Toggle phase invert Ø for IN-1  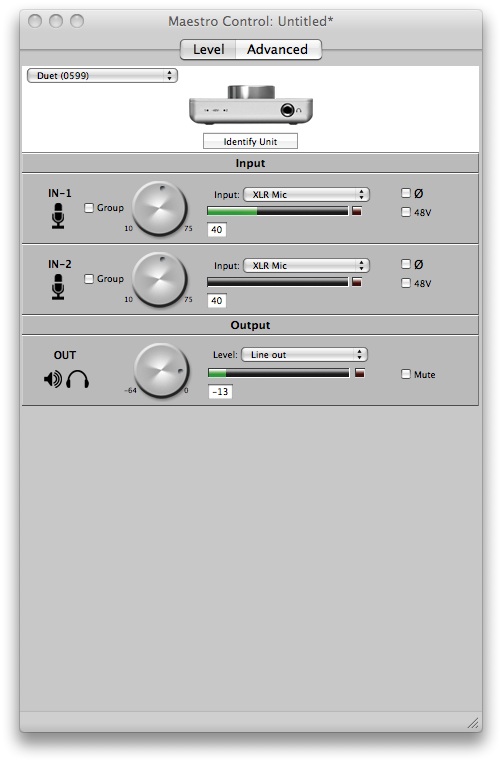[406, 193]
